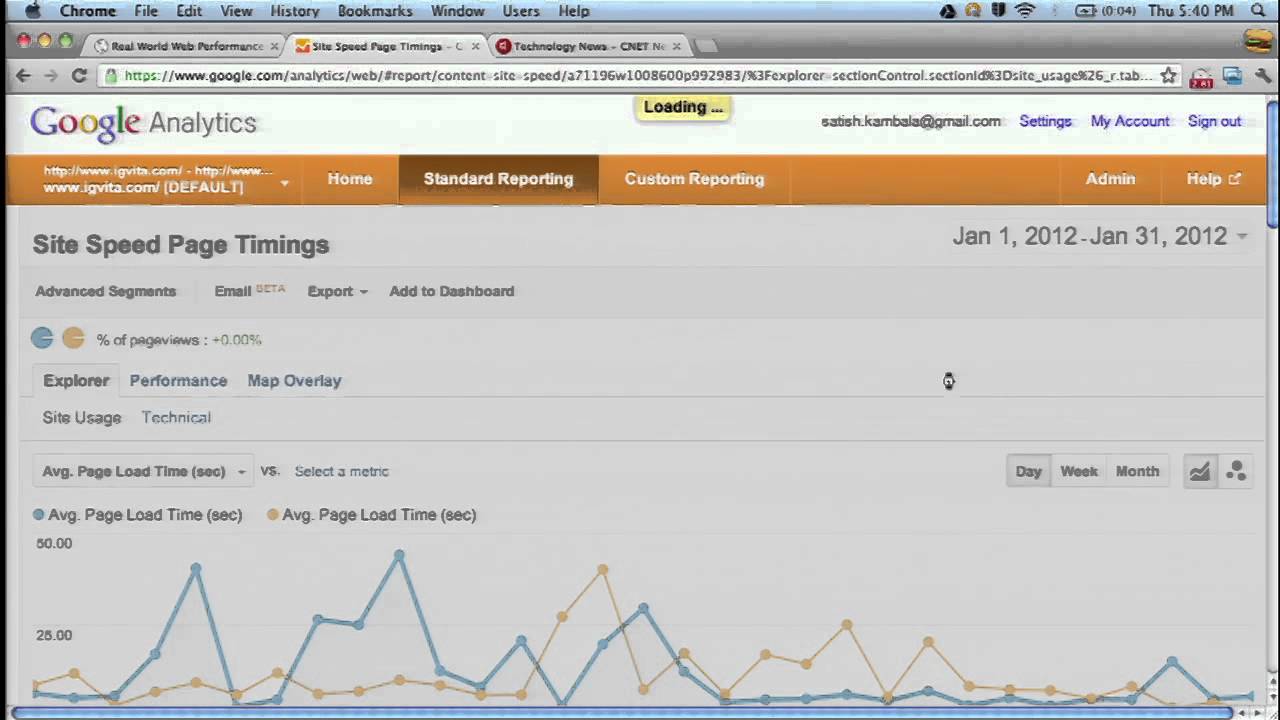Click Sign out
The image size is (1280, 720).
(1214, 121)
